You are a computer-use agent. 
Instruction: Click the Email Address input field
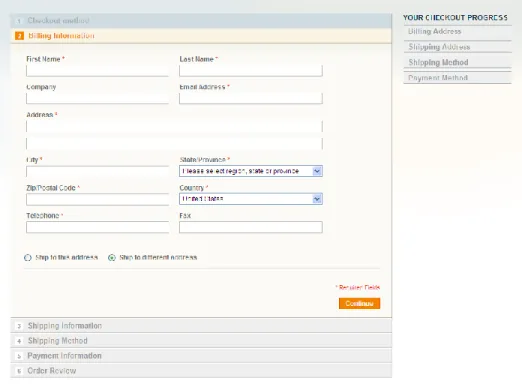pyautogui.click(x=251, y=98)
